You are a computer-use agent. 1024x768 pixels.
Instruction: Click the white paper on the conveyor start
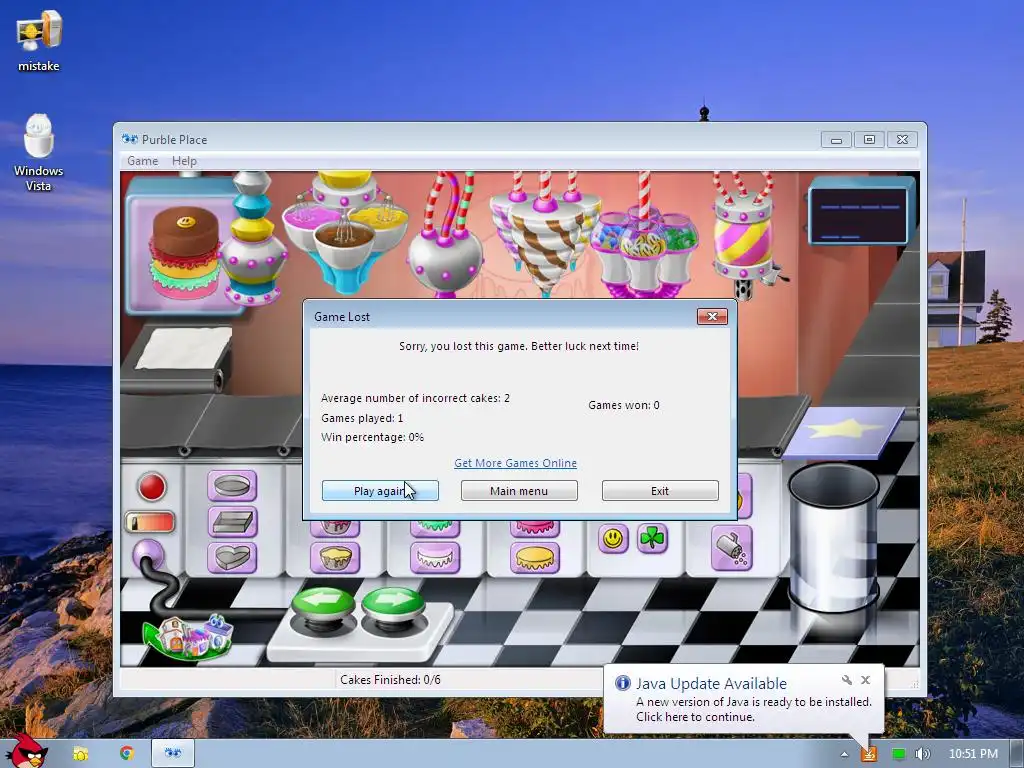tap(185, 347)
